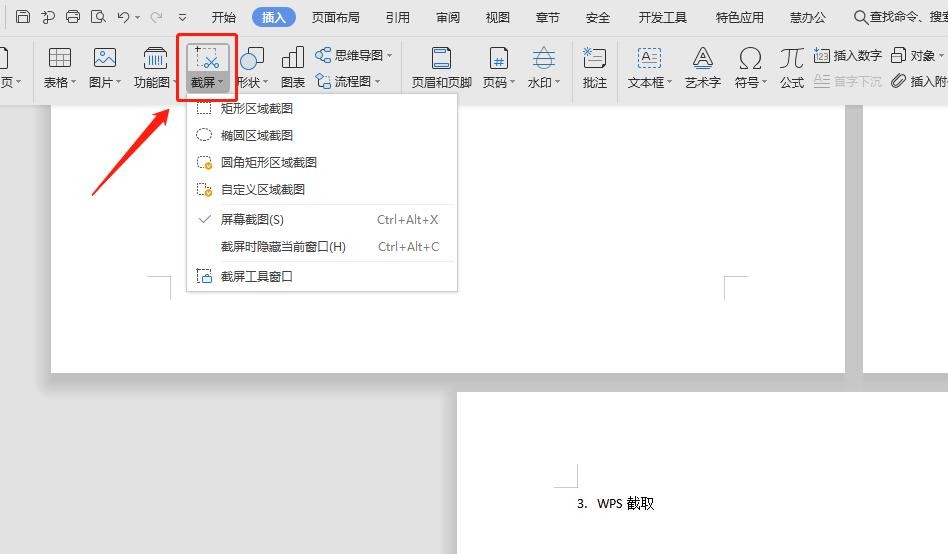Click the 查找命令 search field
This screenshot has width=948, height=554.
(898, 17)
